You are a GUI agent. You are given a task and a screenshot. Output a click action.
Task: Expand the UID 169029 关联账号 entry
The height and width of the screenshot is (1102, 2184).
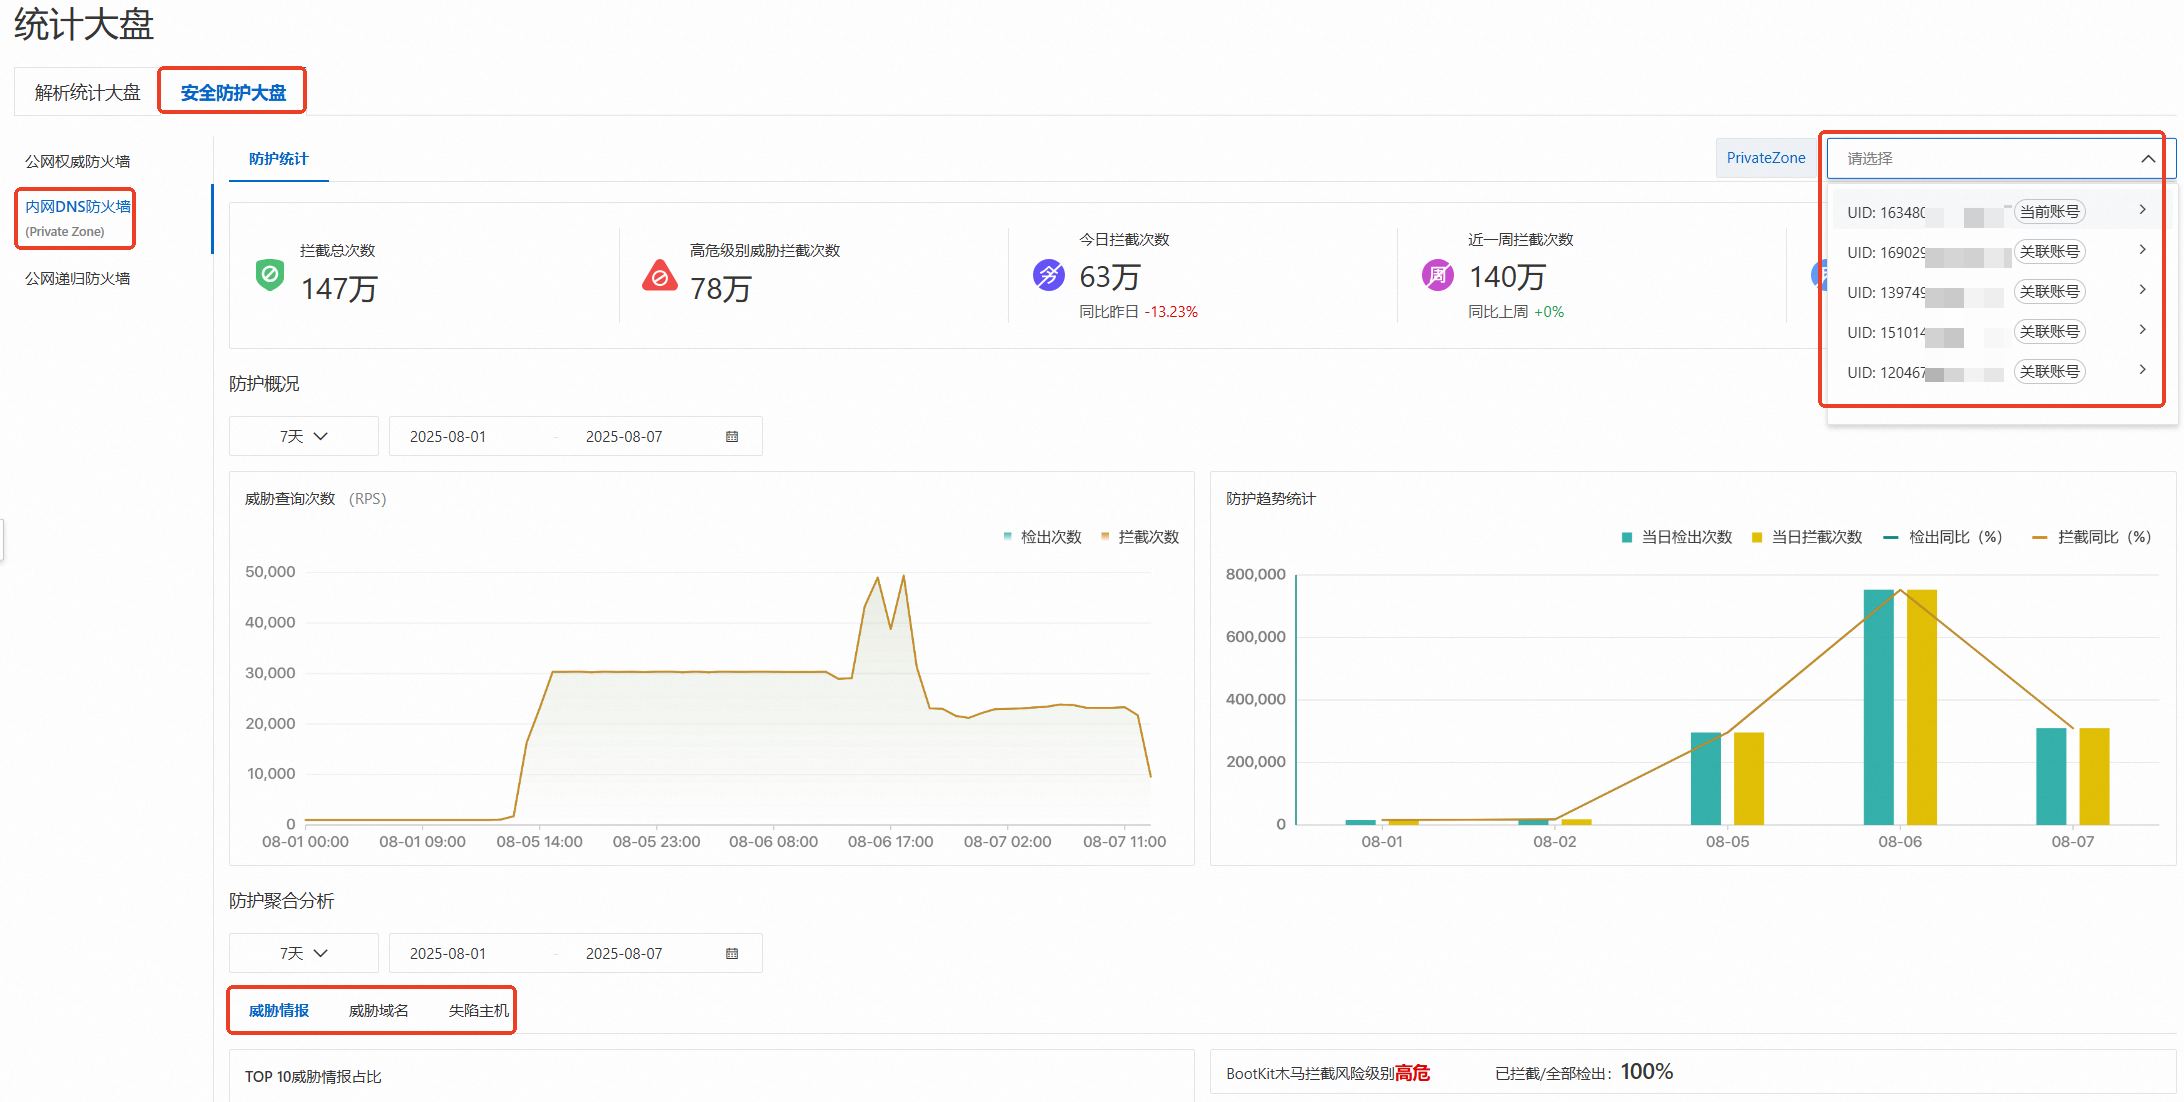[2142, 250]
